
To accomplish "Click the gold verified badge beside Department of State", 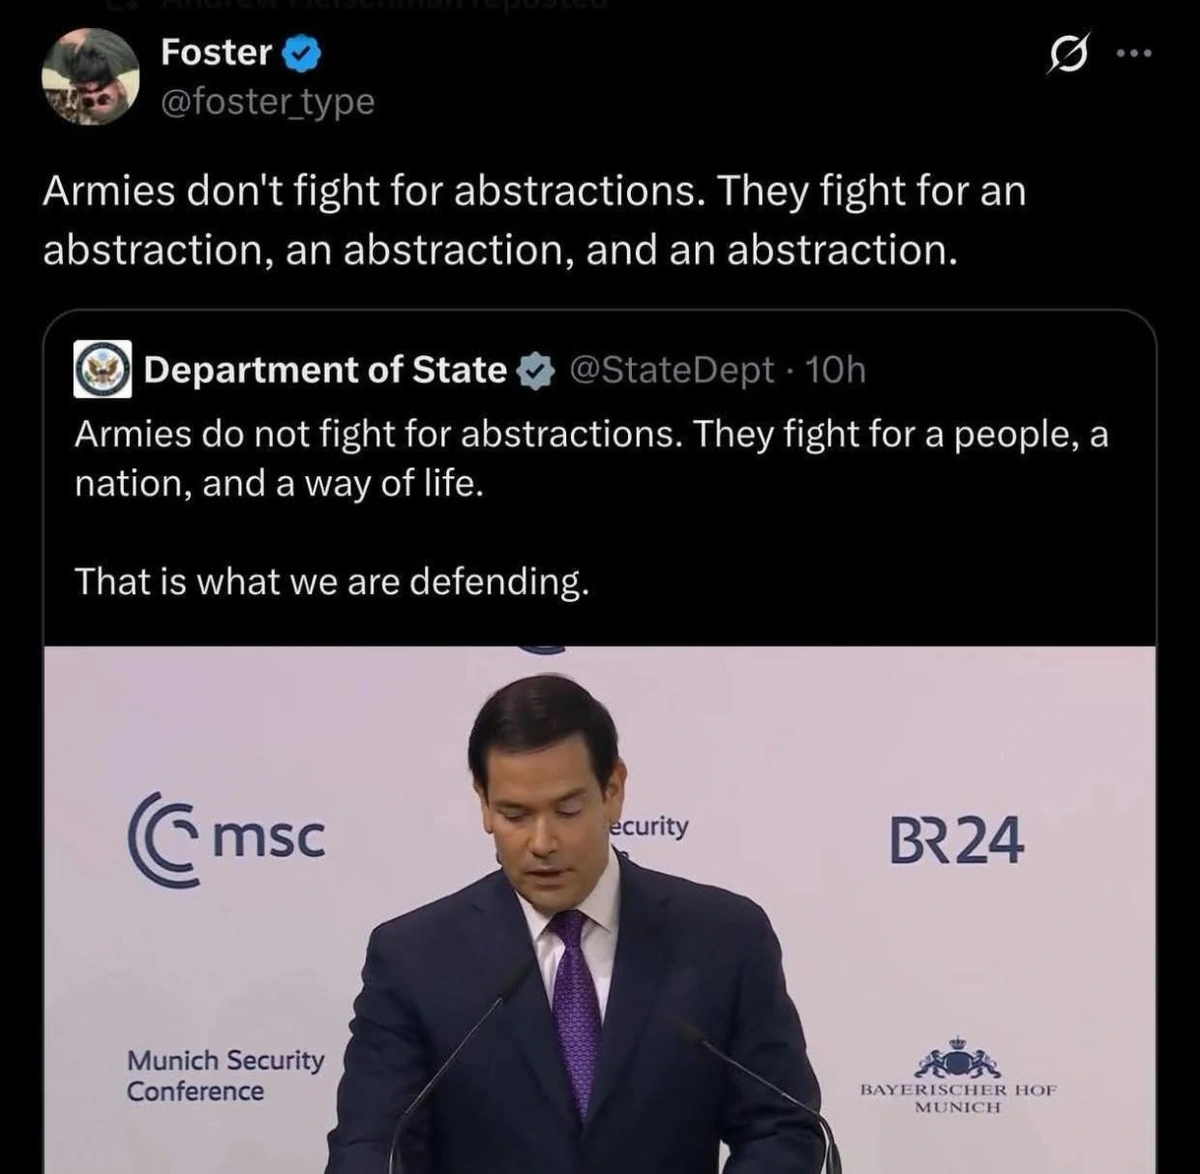I will (x=537, y=369).
